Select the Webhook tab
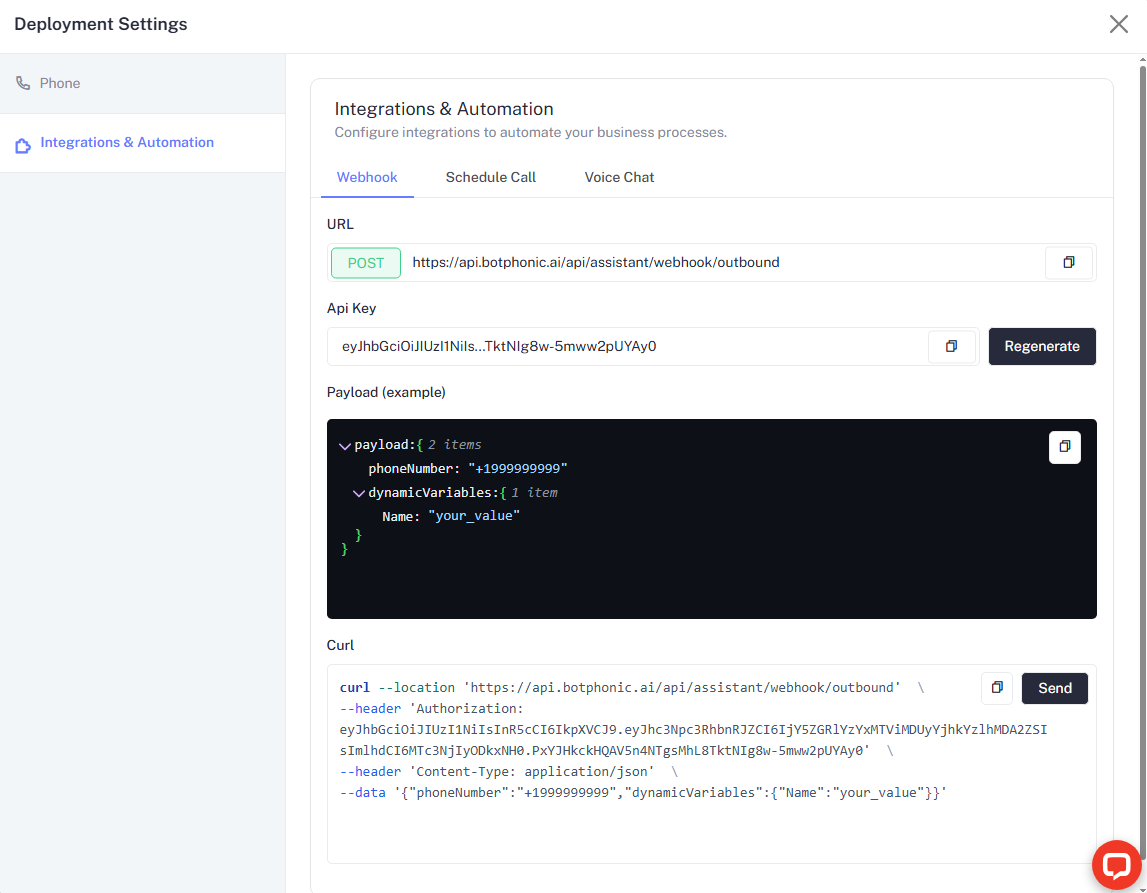 [x=367, y=177]
